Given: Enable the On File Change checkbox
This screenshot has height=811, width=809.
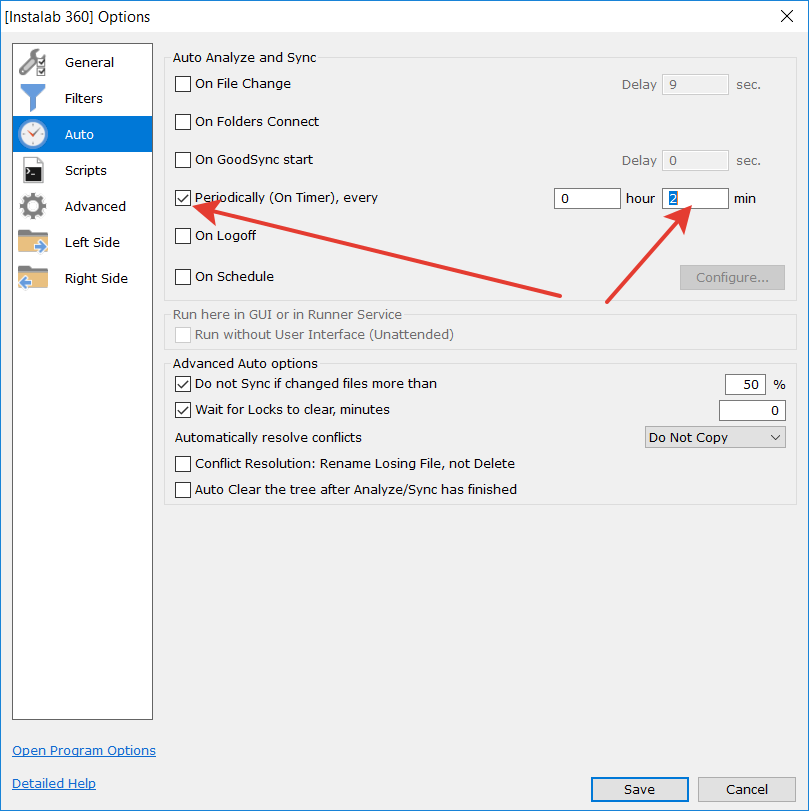Looking at the screenshot, I should click(183, 84).
